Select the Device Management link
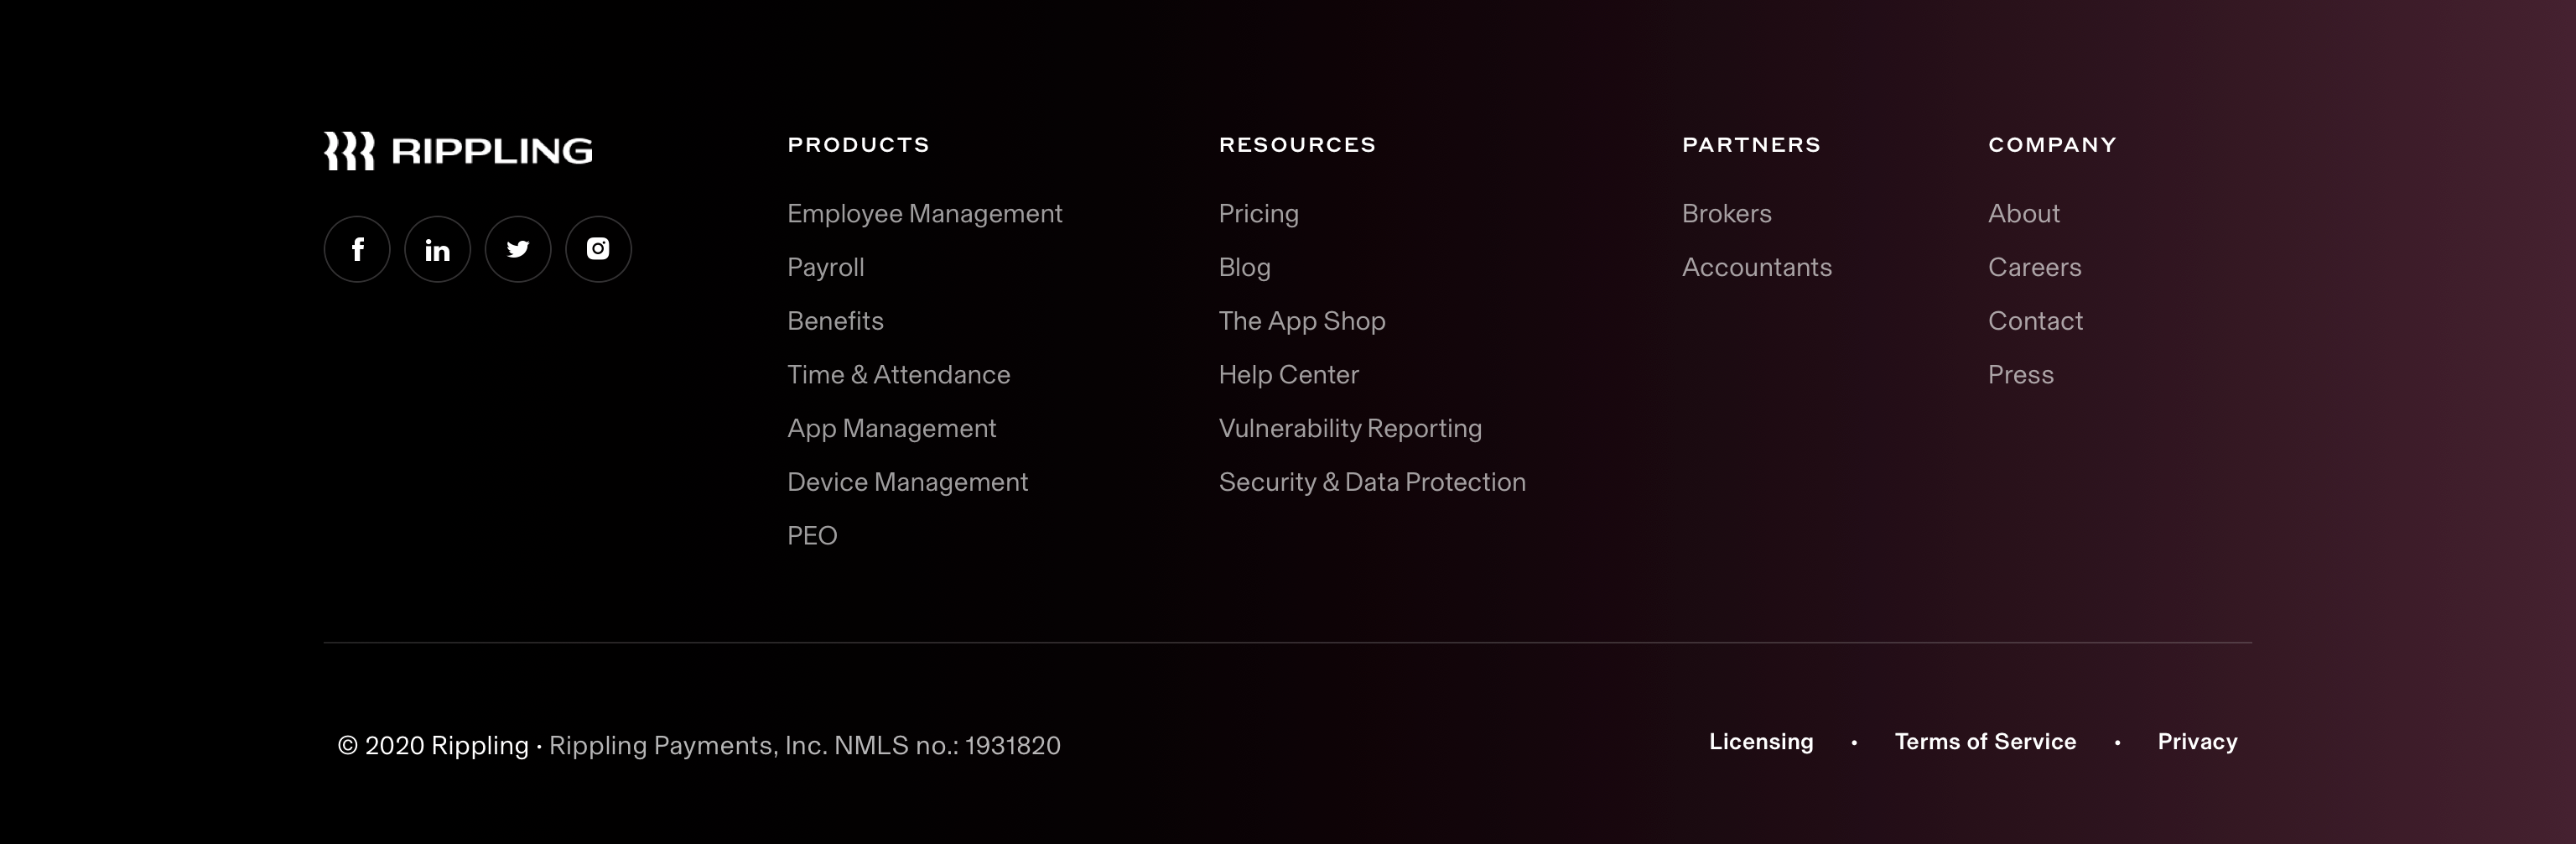Screen dimensions: 2576x844 (x=907, y=482)
